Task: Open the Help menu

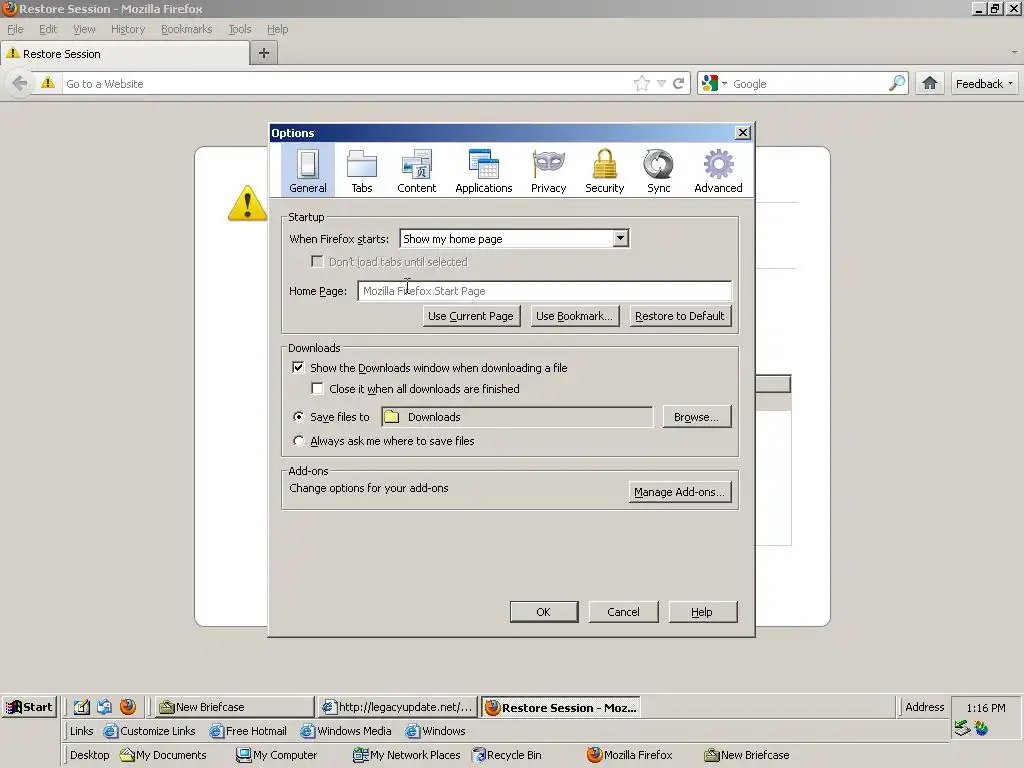Action: click(278, 29)
